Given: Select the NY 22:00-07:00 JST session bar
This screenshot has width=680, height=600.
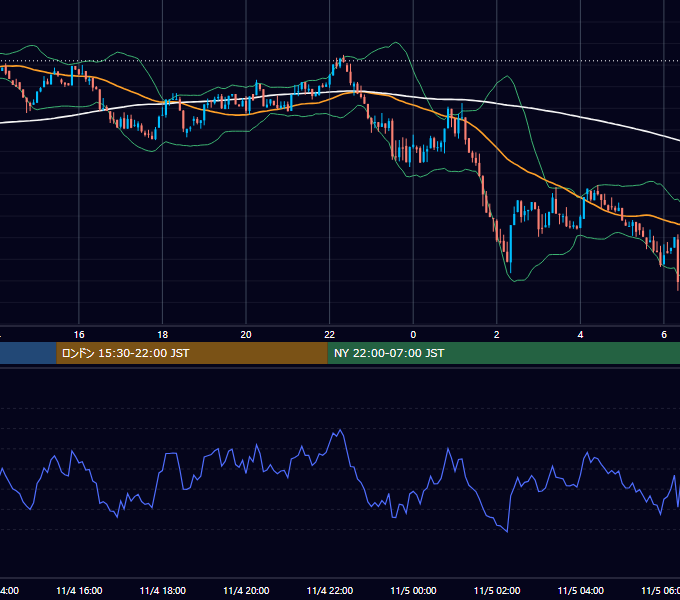Looking at the screenshot, I should coord(503,353).
